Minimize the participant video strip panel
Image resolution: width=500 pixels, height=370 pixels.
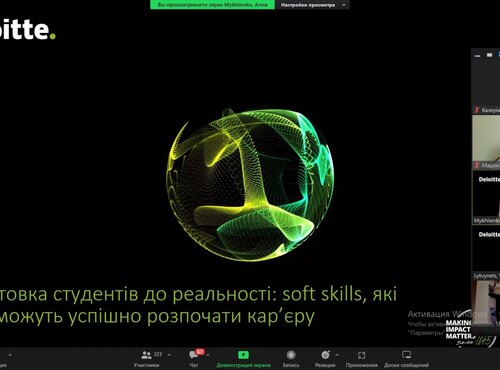(477, 56)
